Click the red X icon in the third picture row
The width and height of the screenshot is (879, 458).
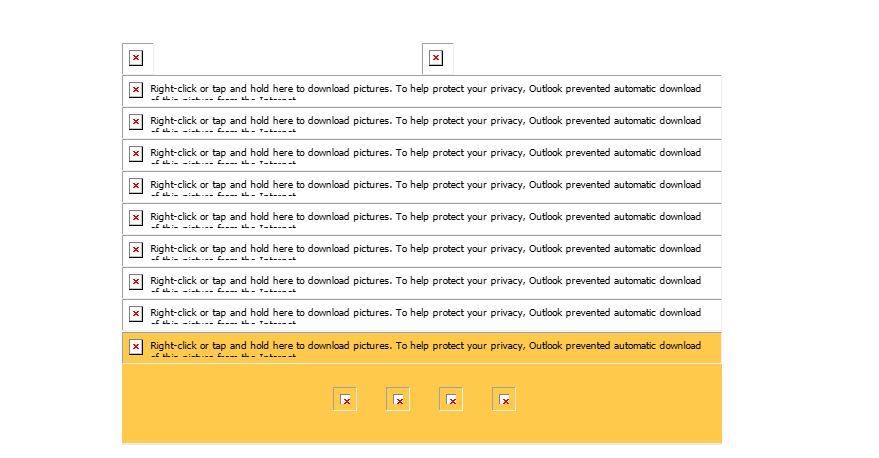coord(136,154)
